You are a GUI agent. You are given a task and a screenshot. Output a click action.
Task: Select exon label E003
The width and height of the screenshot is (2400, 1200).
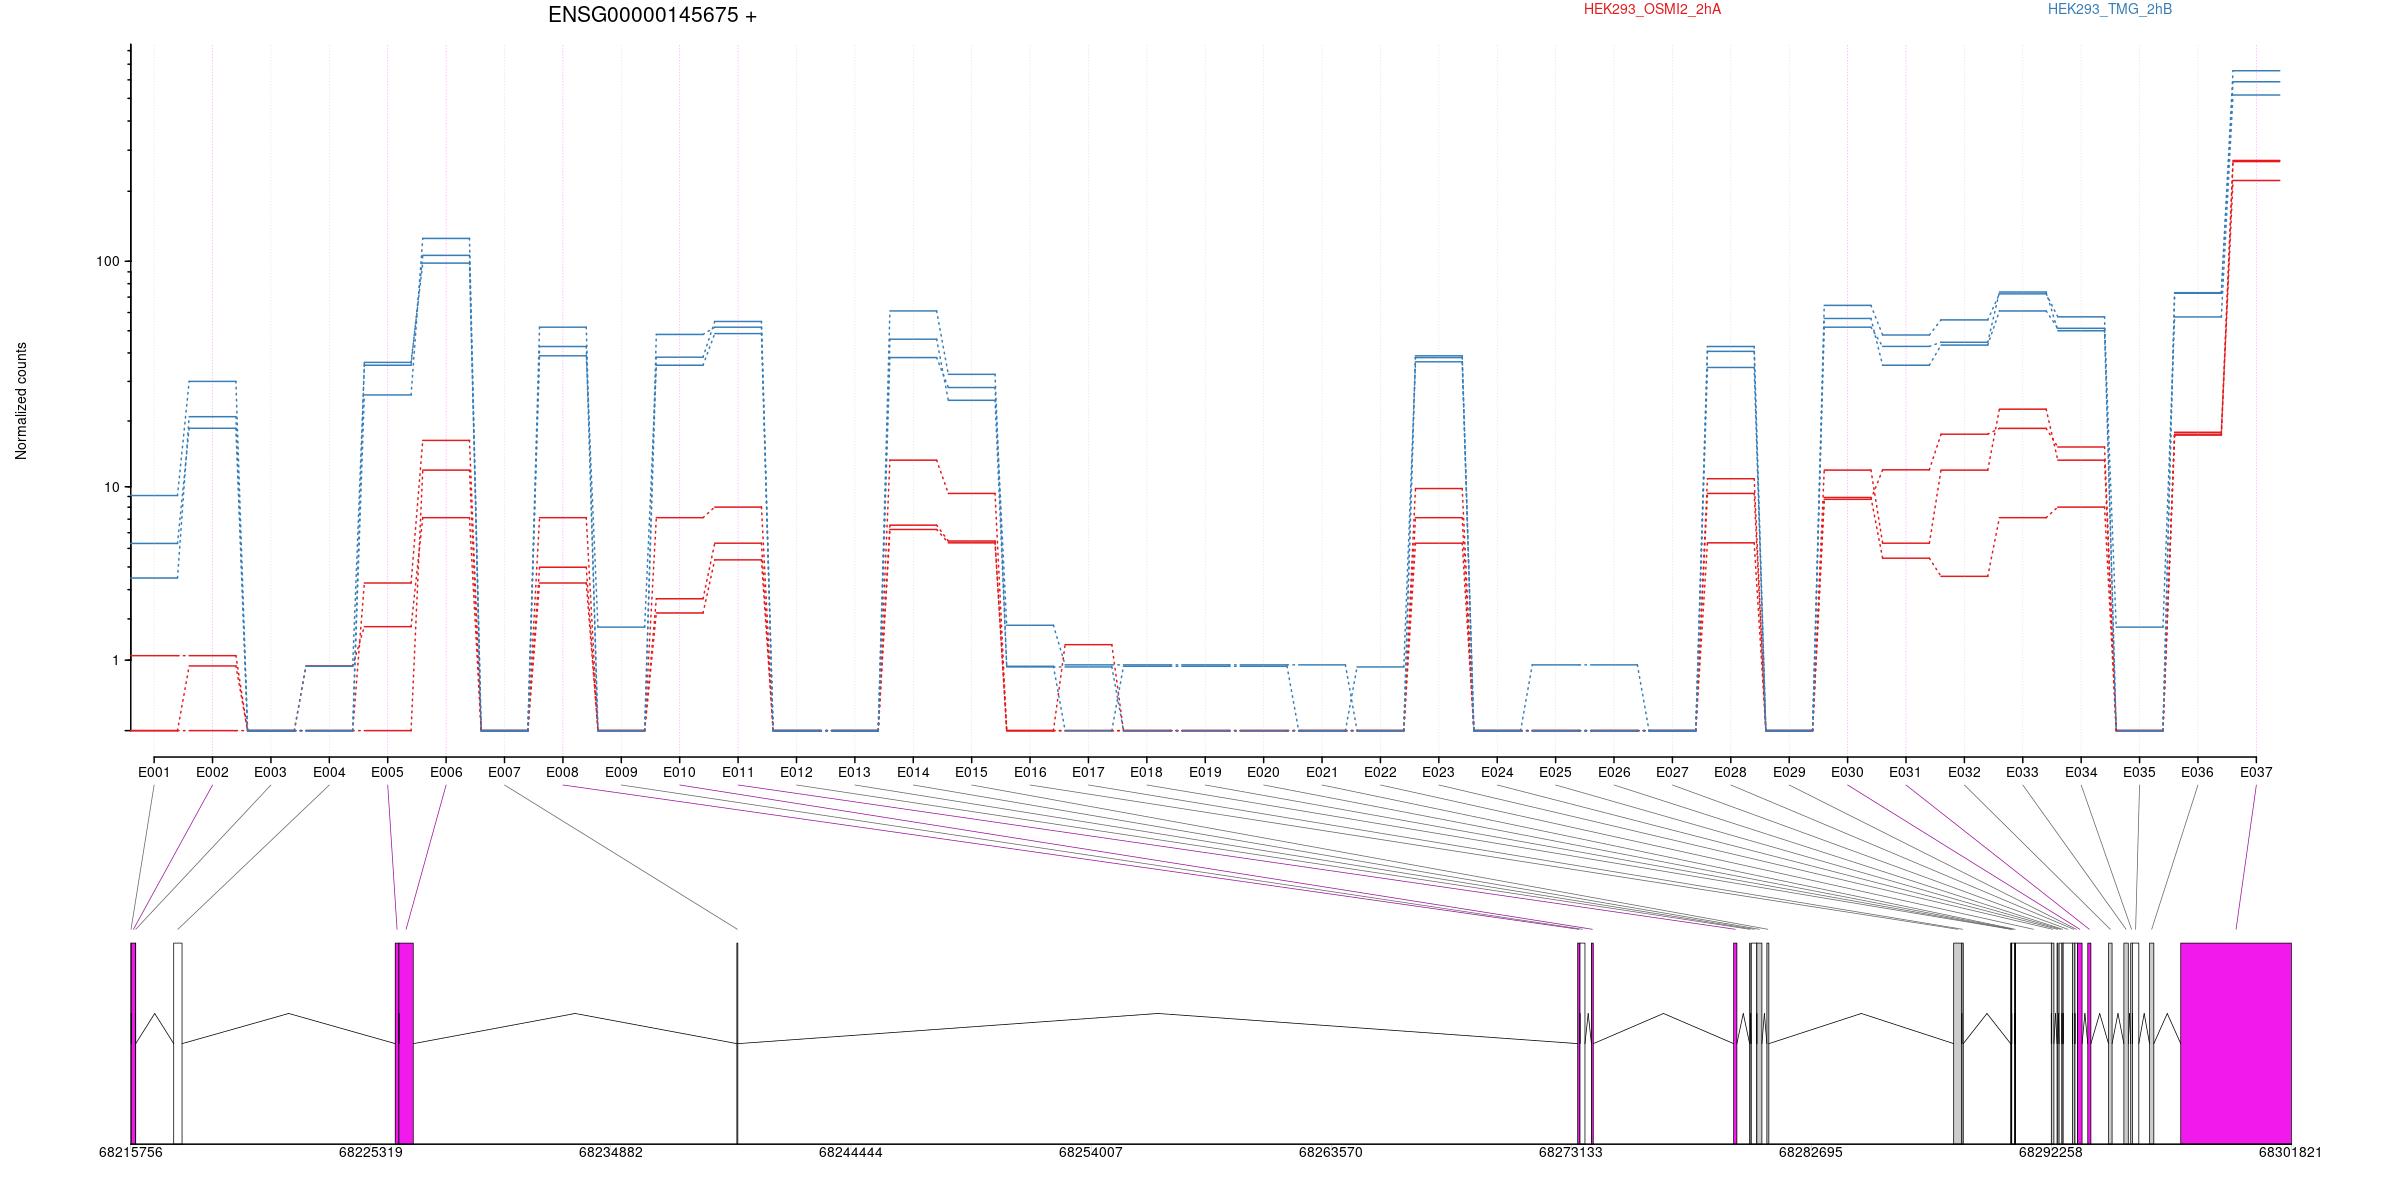[x=270, y=772]
